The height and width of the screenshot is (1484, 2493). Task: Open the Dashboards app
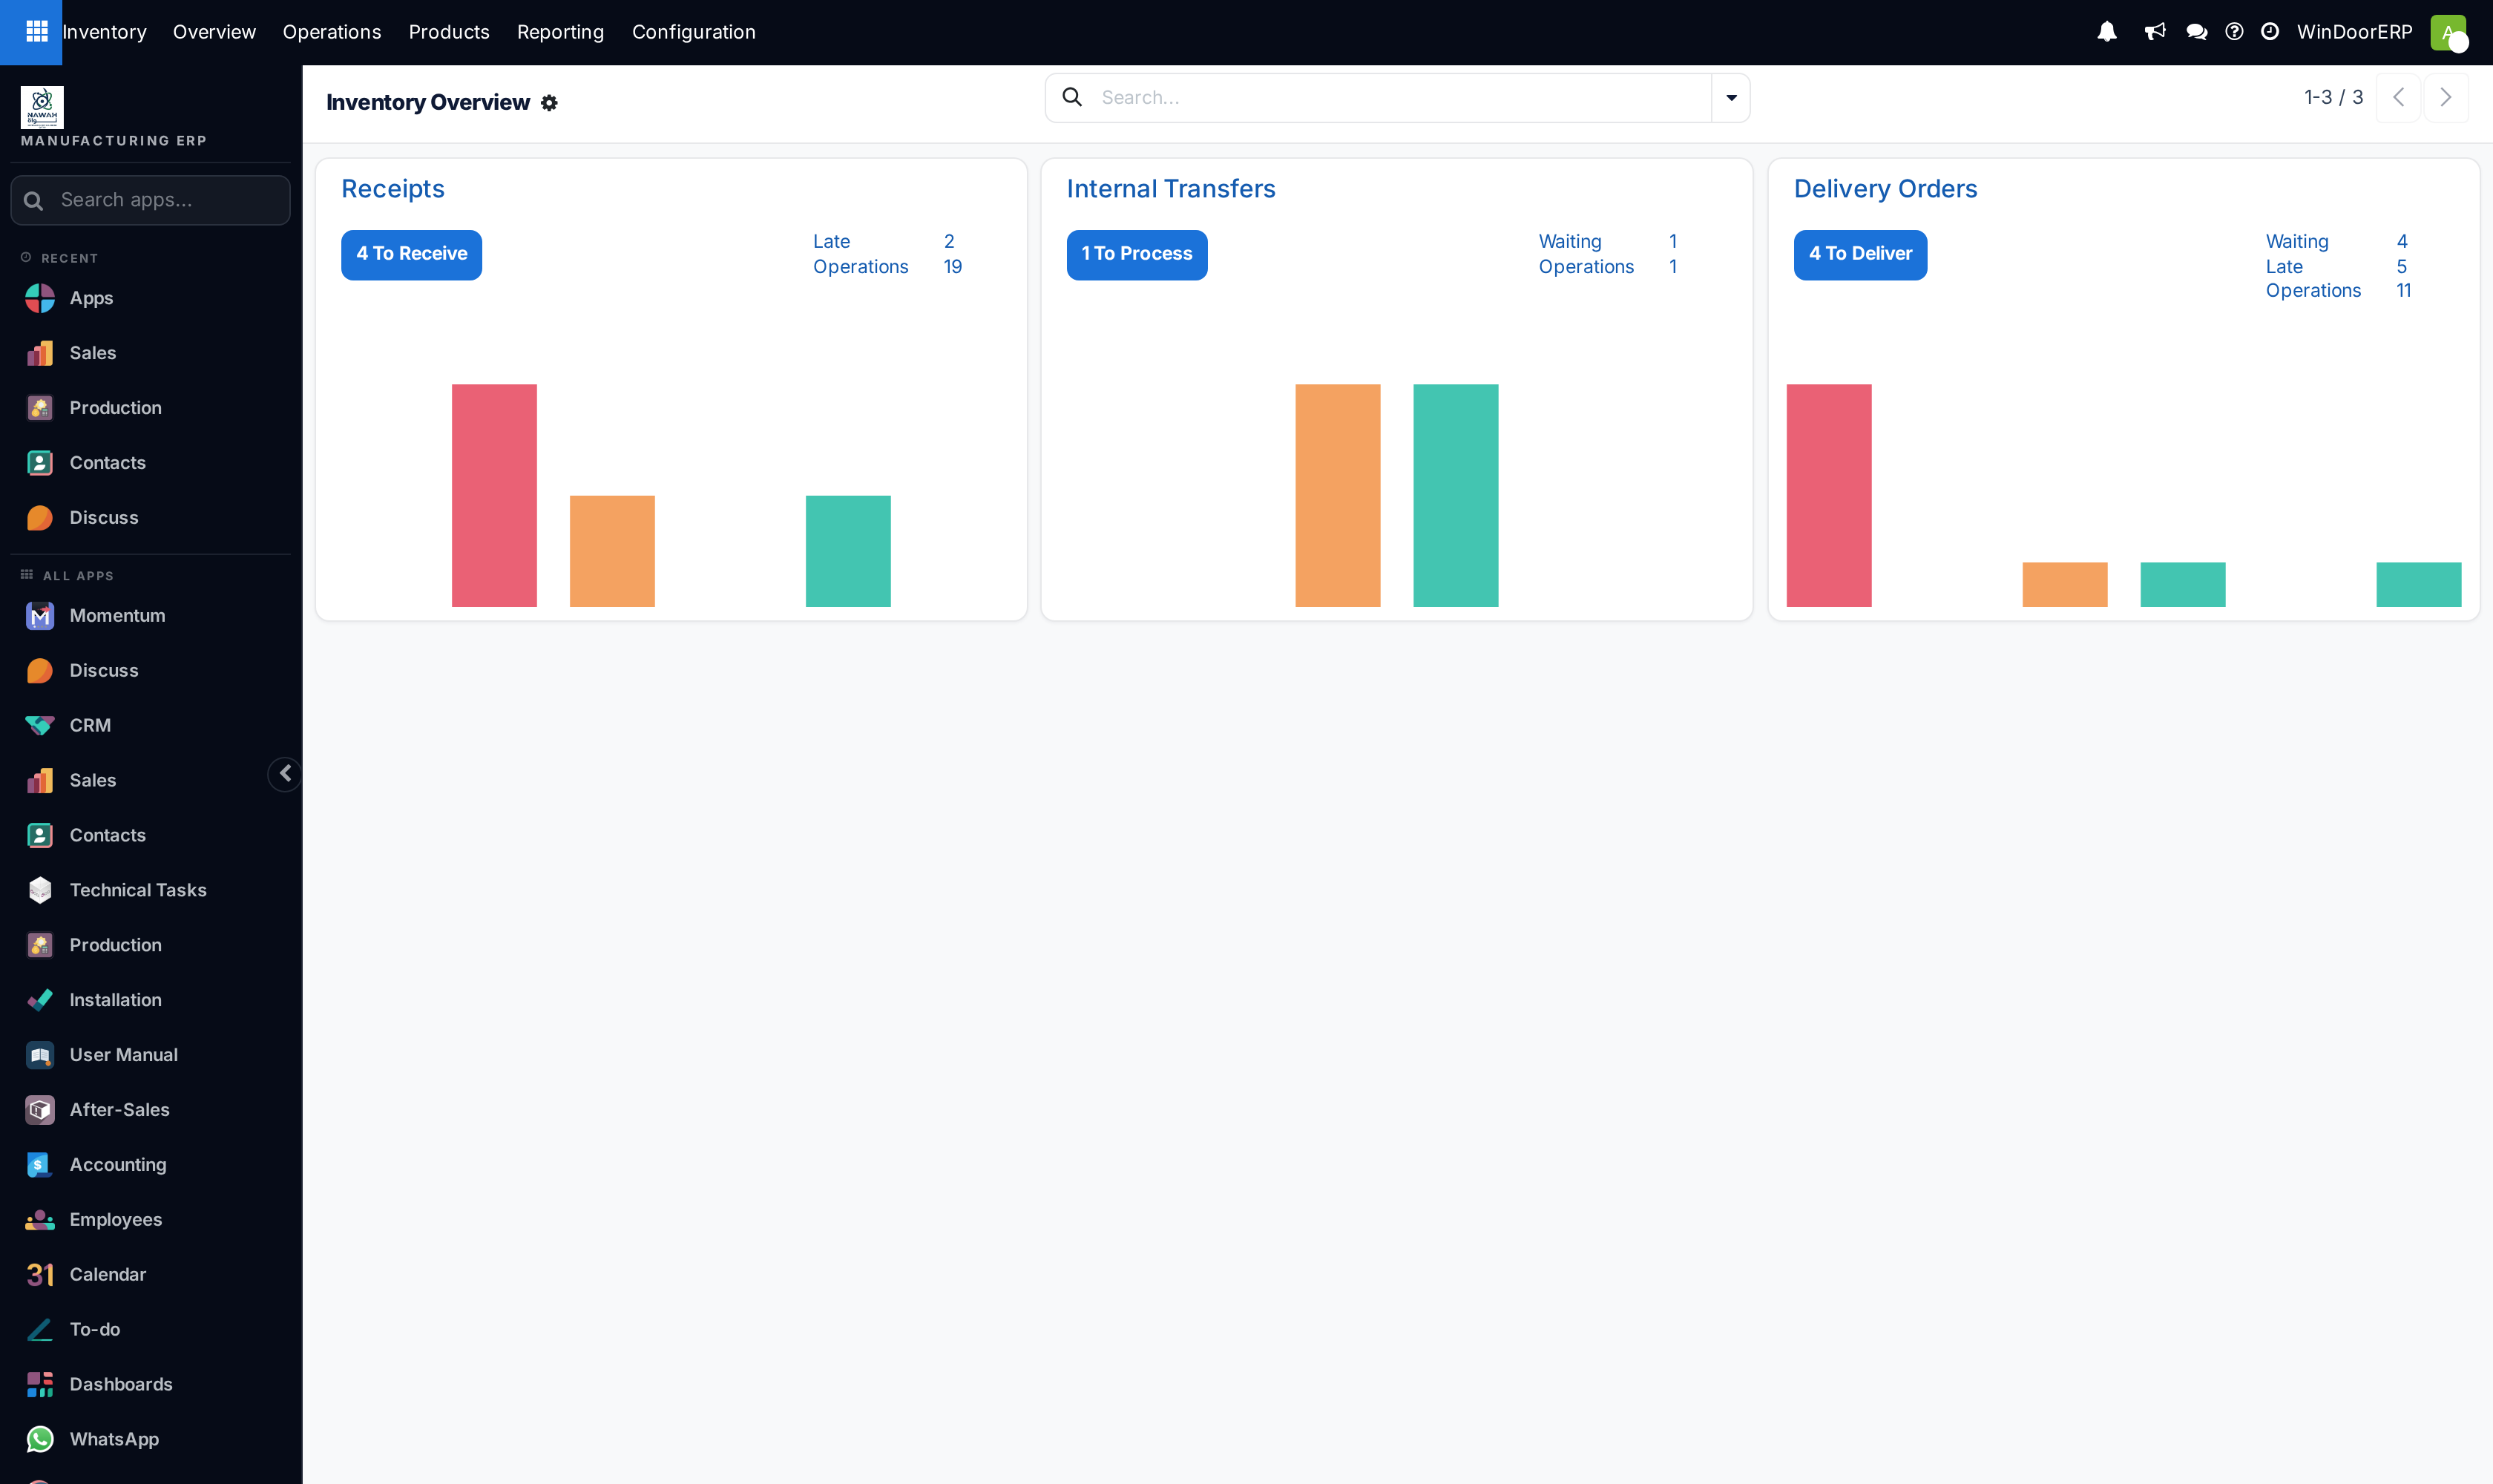point(150,1386)
